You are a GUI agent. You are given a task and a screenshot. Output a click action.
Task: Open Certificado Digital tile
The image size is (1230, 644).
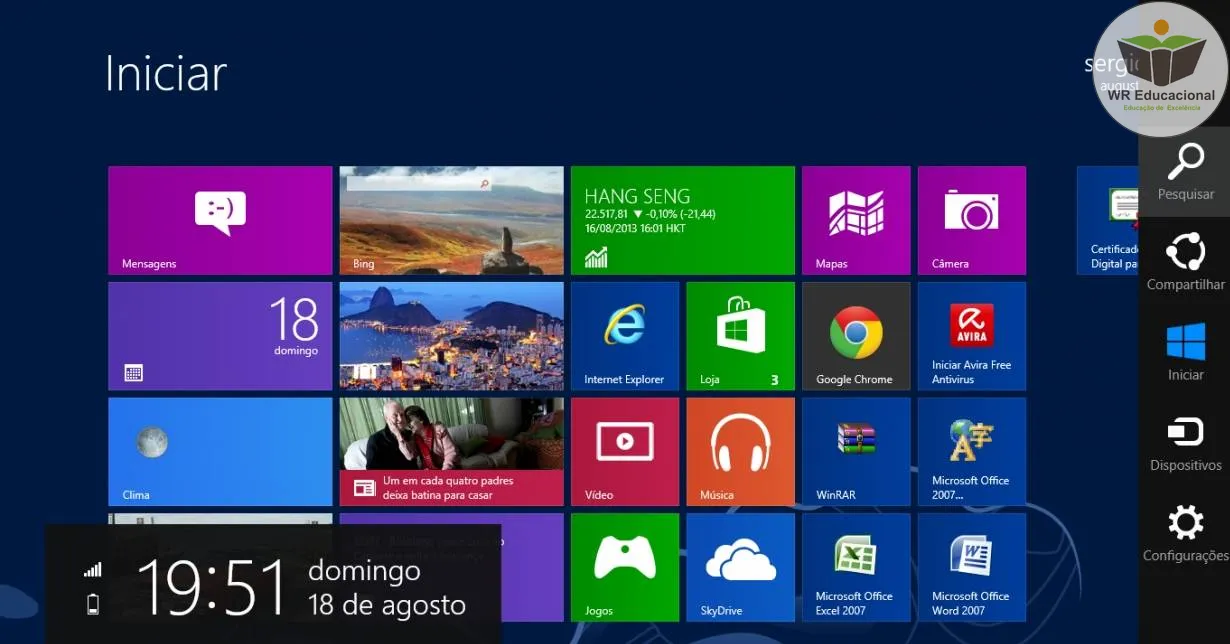click(1108, 220)
